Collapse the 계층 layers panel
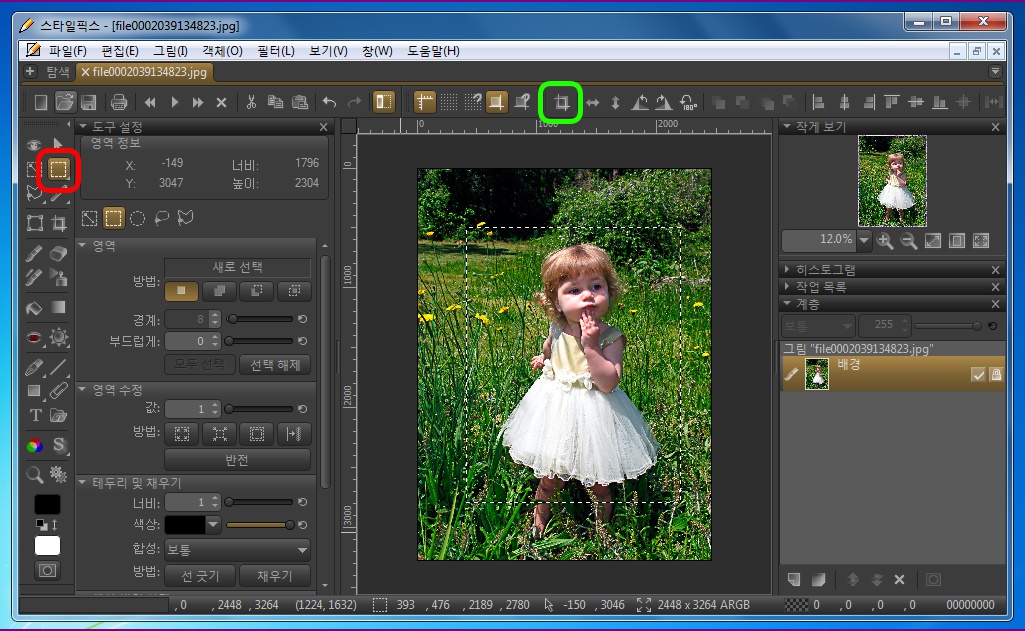The width and height of the screenshot is (1025, 631). (787, 303)
